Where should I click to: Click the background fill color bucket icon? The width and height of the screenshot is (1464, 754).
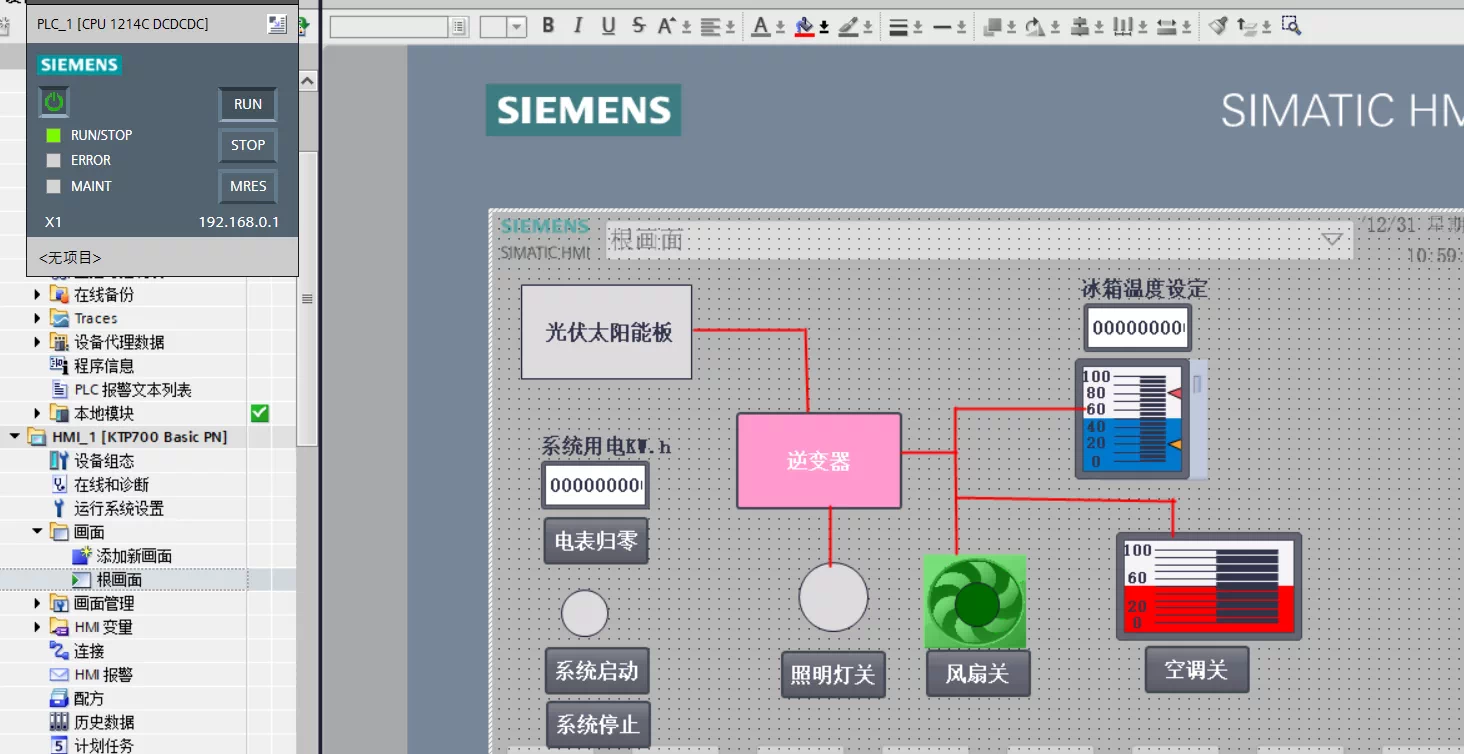tap(804, 27)
